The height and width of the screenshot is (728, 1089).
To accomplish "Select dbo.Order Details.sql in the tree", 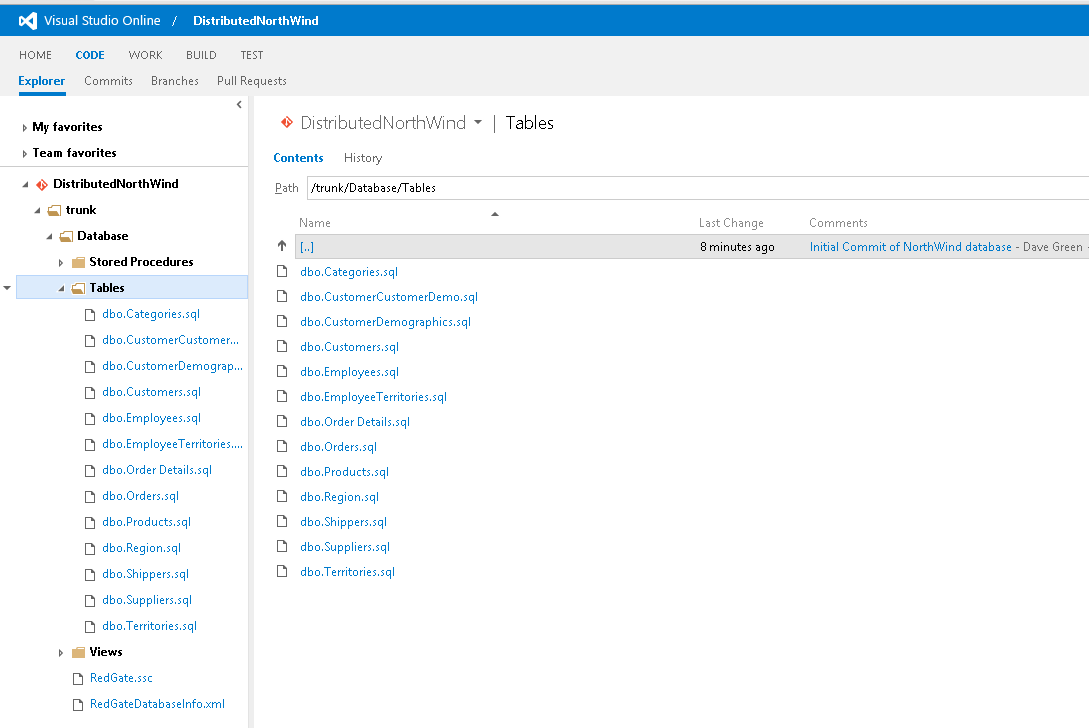I will pos(157,470).
